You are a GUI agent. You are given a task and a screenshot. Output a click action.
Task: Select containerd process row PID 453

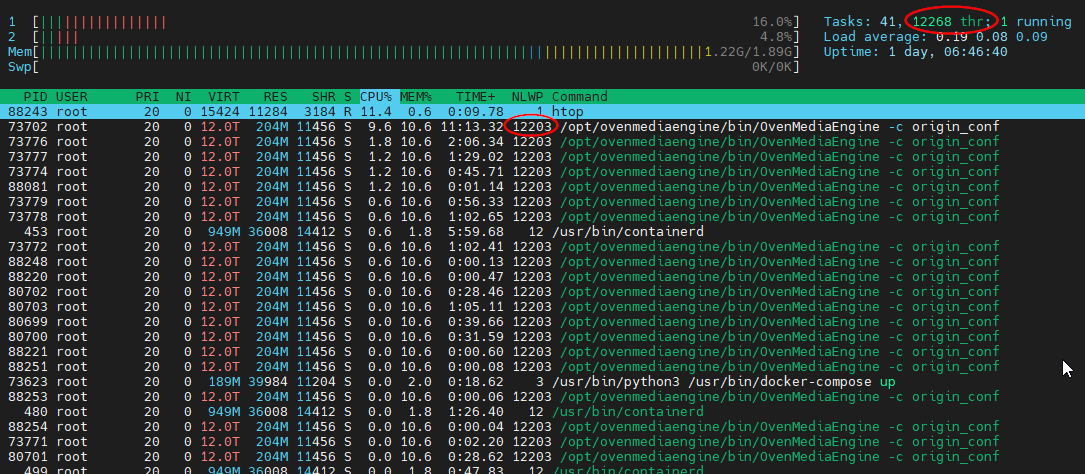coord(542,231)
